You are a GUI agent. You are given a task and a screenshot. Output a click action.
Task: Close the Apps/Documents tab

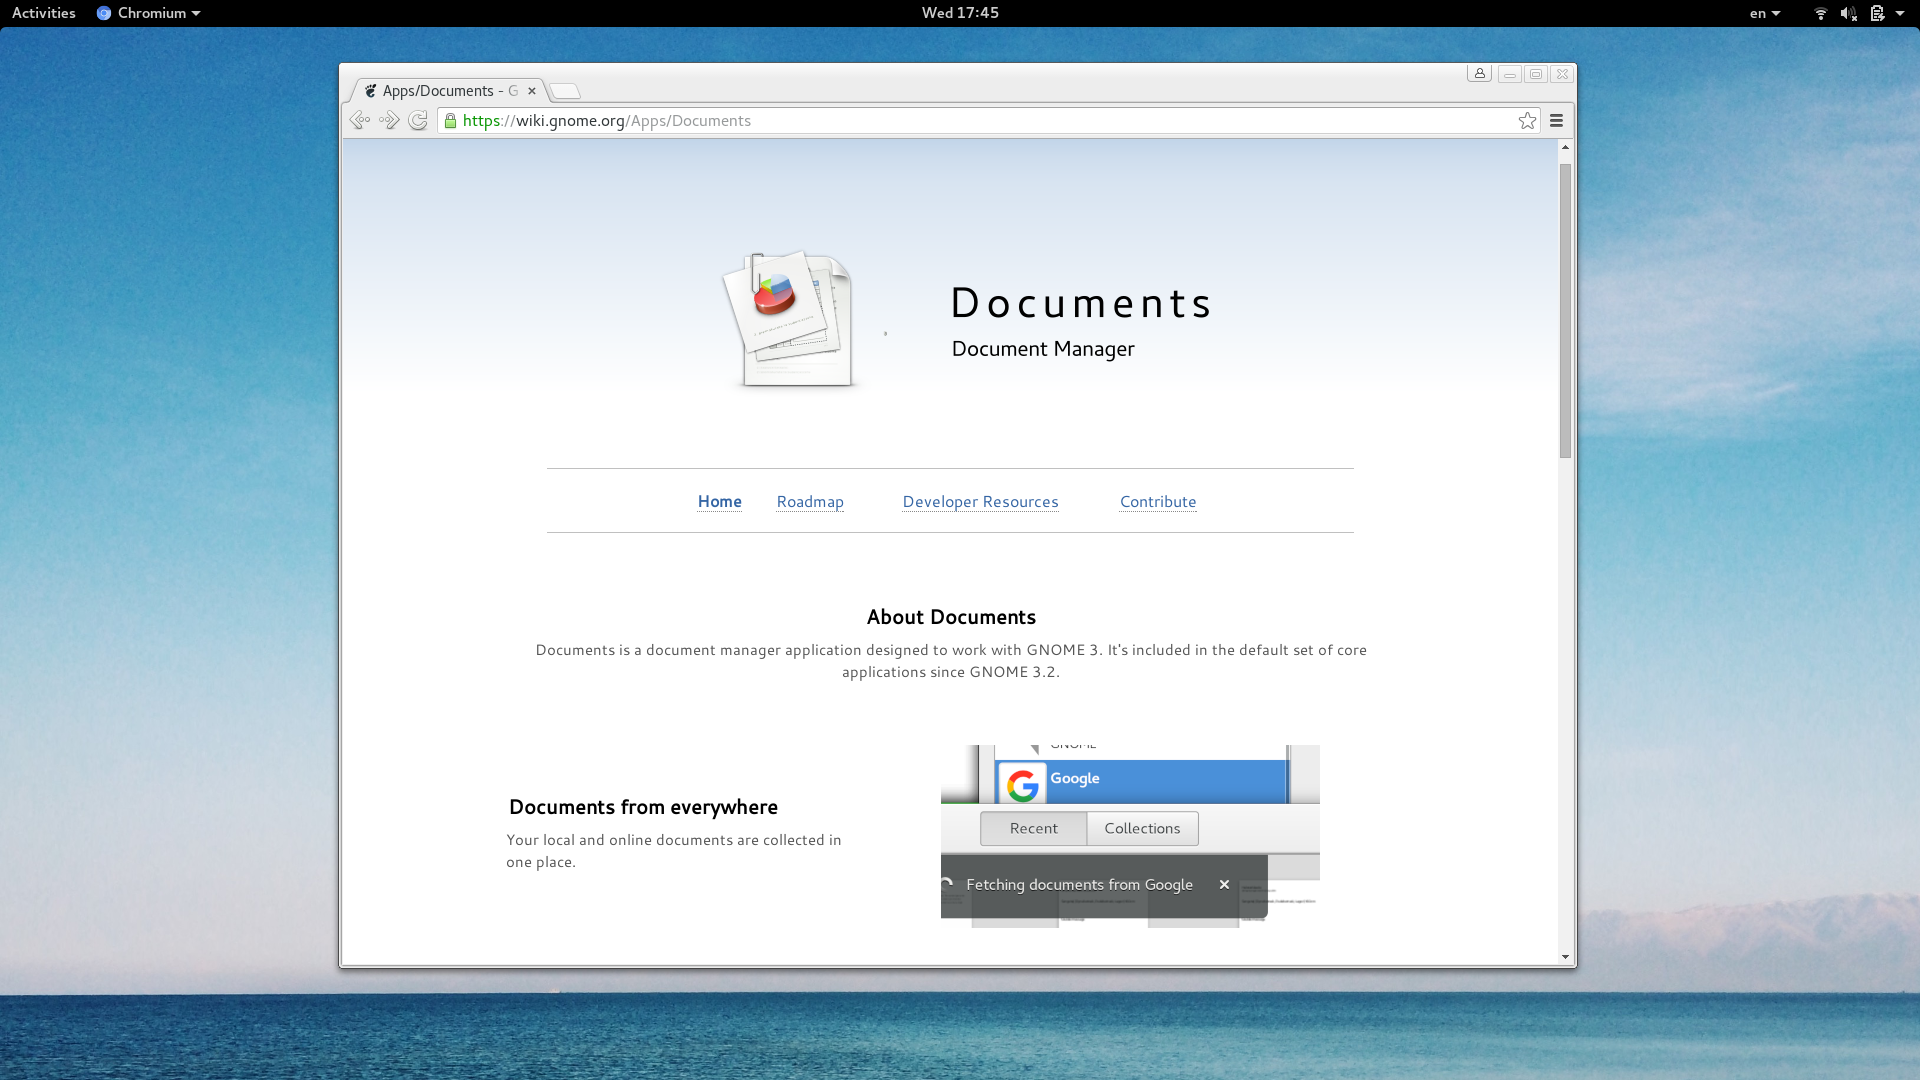[532, 91]
